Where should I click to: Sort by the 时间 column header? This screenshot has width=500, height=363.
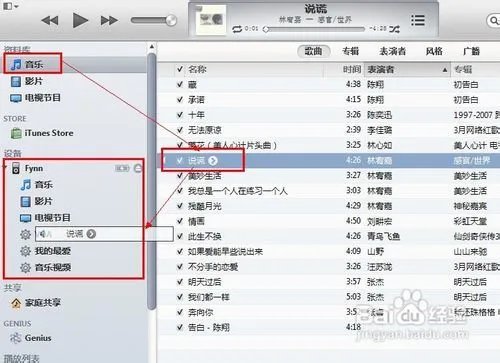coord(352,69)
